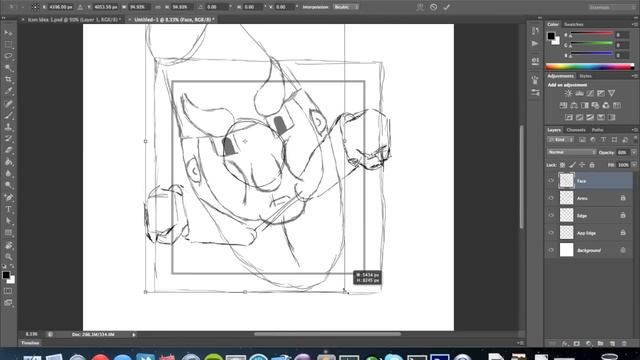
Task: Open the status bar info arrow
Action: (x=133, y=335)
